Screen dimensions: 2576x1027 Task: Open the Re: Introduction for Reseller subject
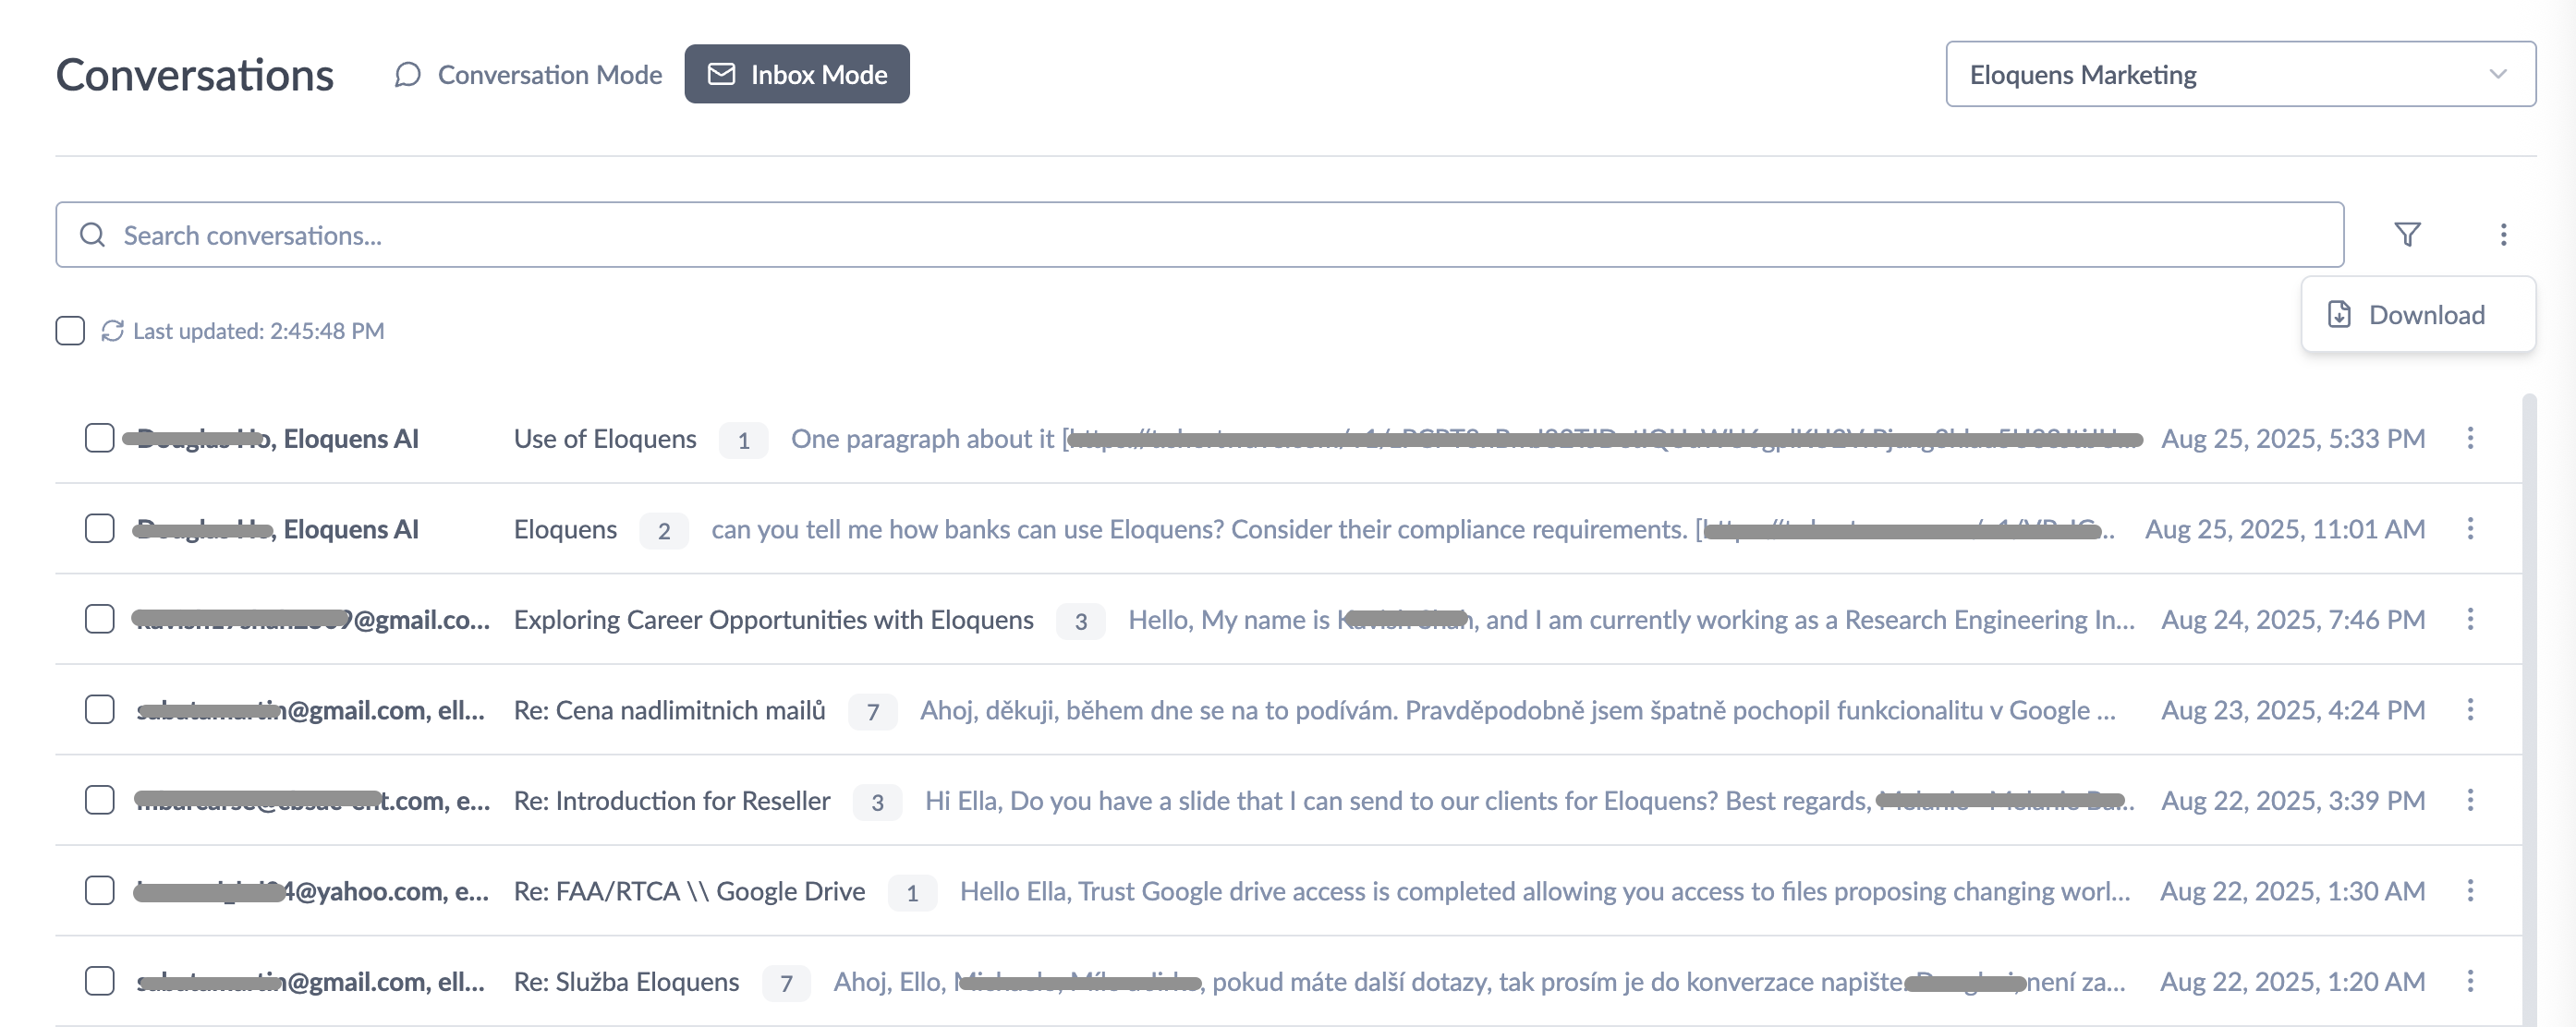672,801
